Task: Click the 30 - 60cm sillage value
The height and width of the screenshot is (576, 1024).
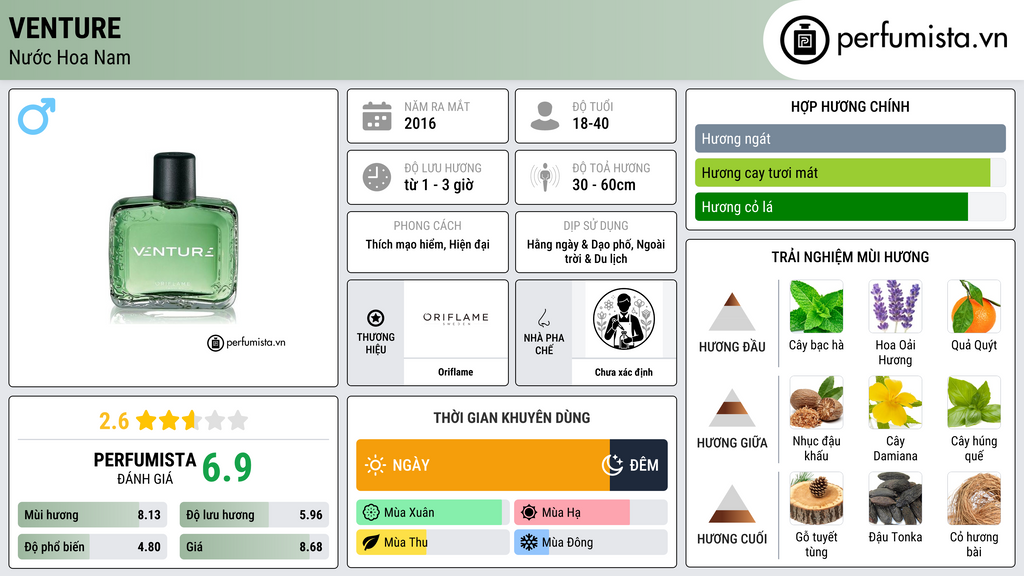Action: 603,185
